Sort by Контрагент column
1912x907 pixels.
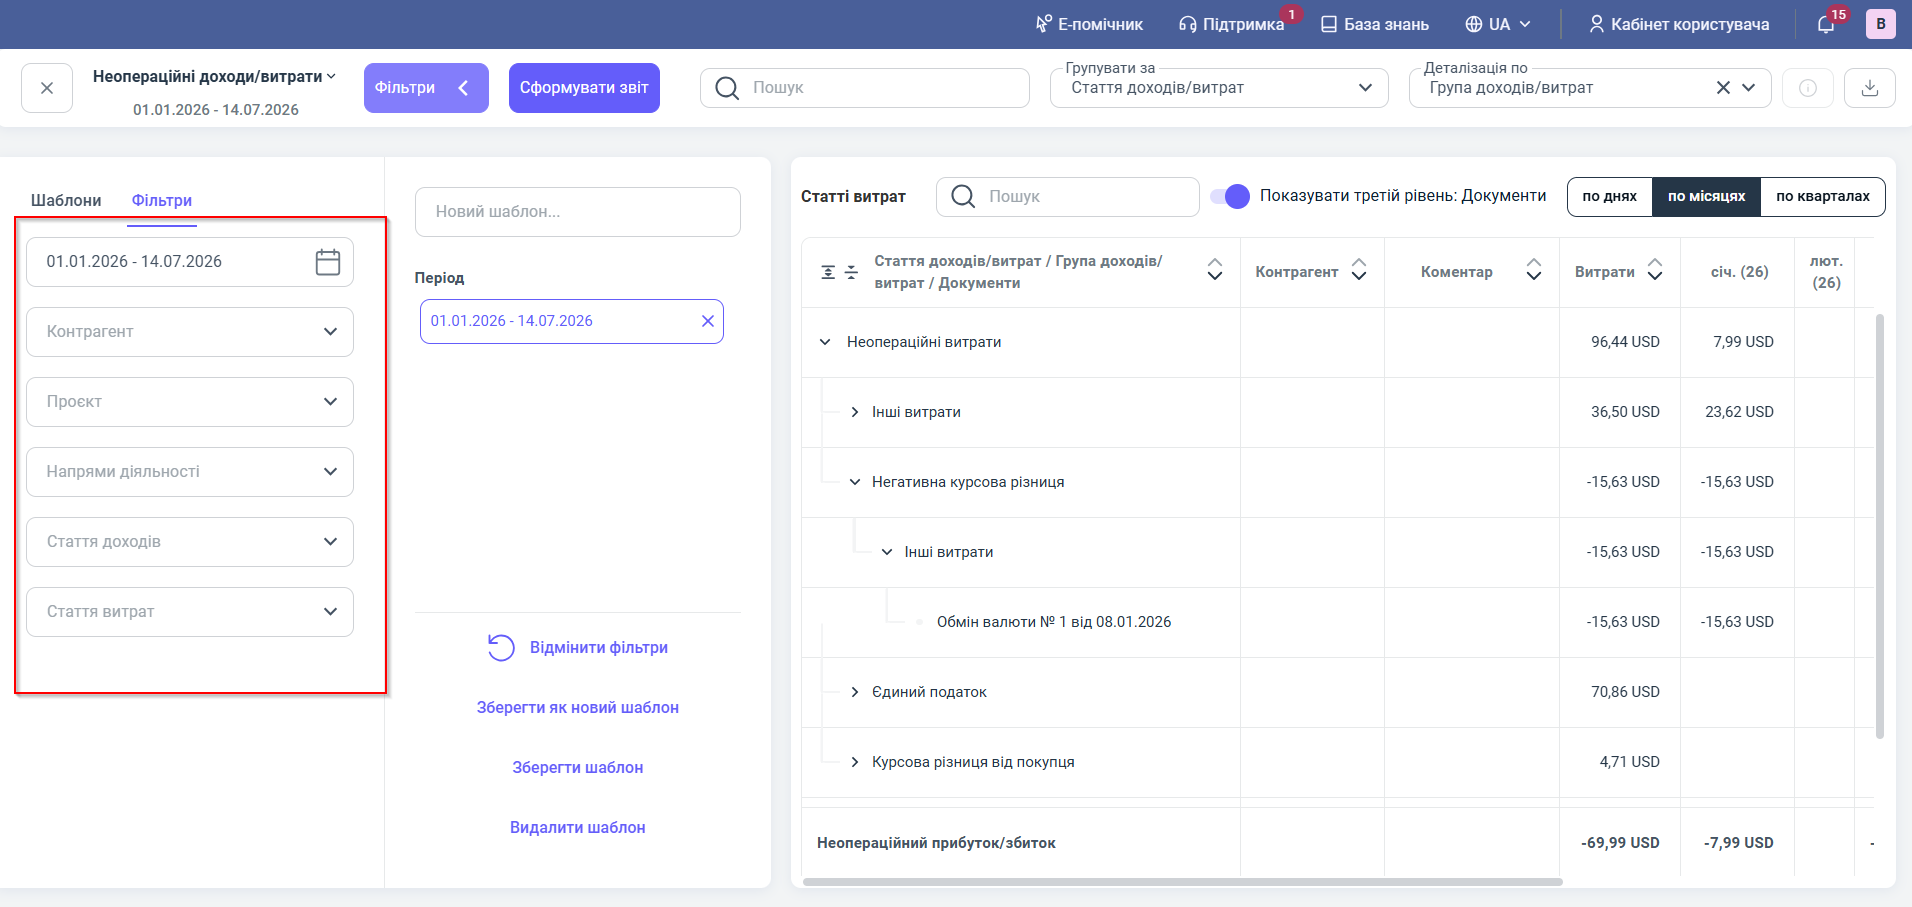pyautogui.click(x=1359, y=270)
